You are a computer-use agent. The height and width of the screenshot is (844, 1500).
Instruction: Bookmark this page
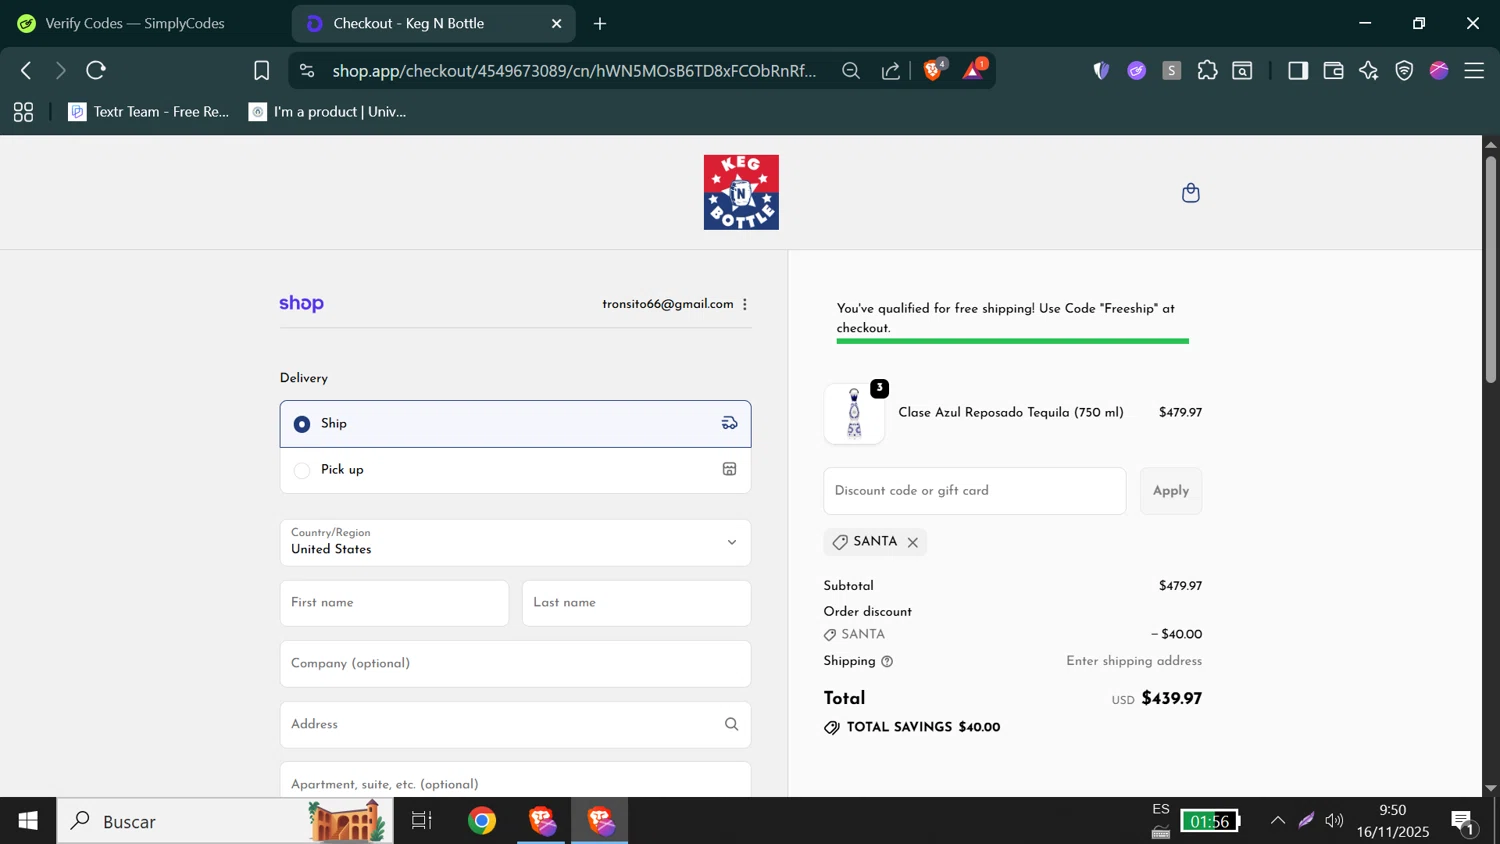(261, 70)
